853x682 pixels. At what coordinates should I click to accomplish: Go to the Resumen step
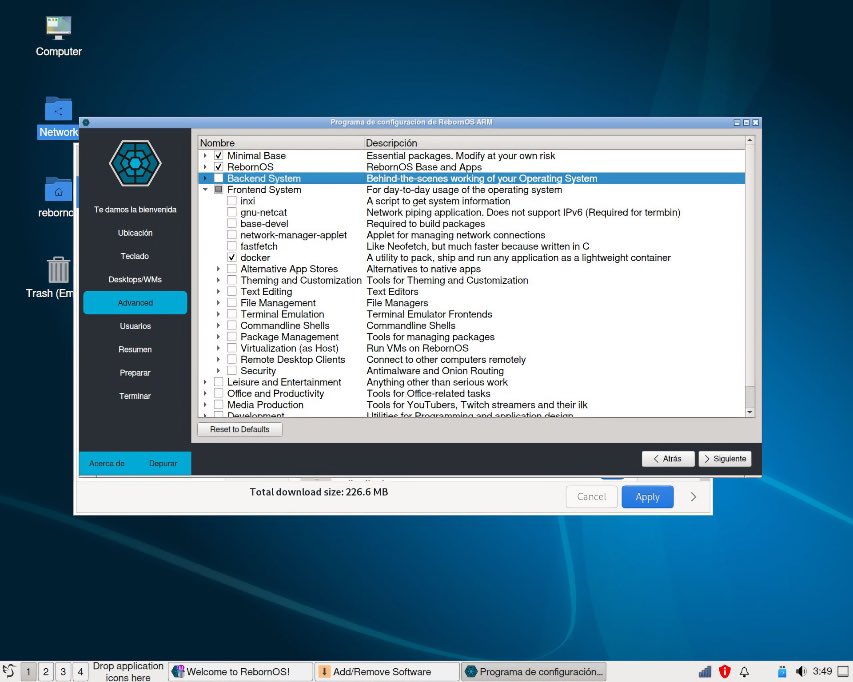pos(135,350)
